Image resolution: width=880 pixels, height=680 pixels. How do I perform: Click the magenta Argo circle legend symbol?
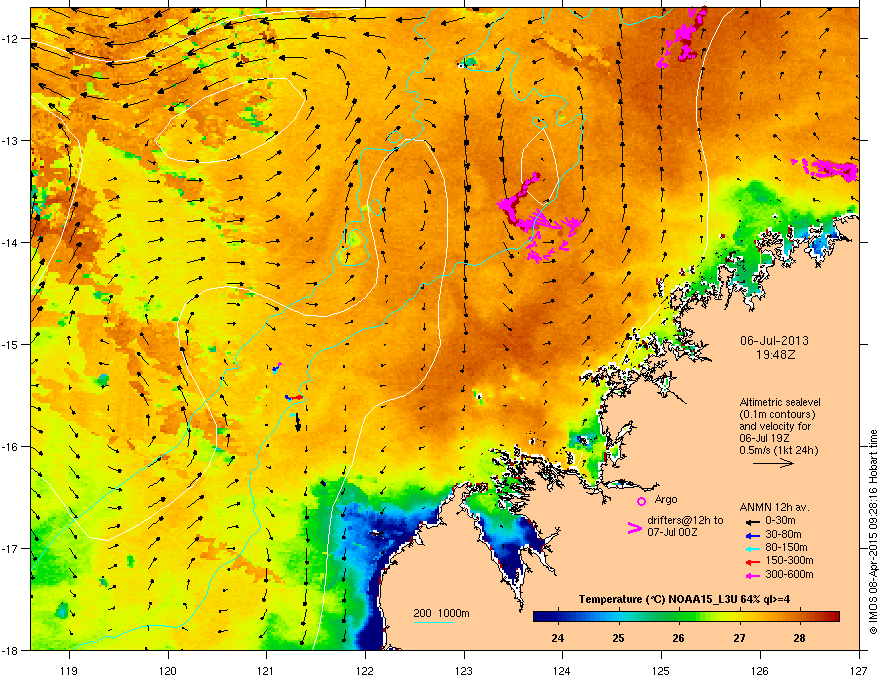(x=641, y=502)
